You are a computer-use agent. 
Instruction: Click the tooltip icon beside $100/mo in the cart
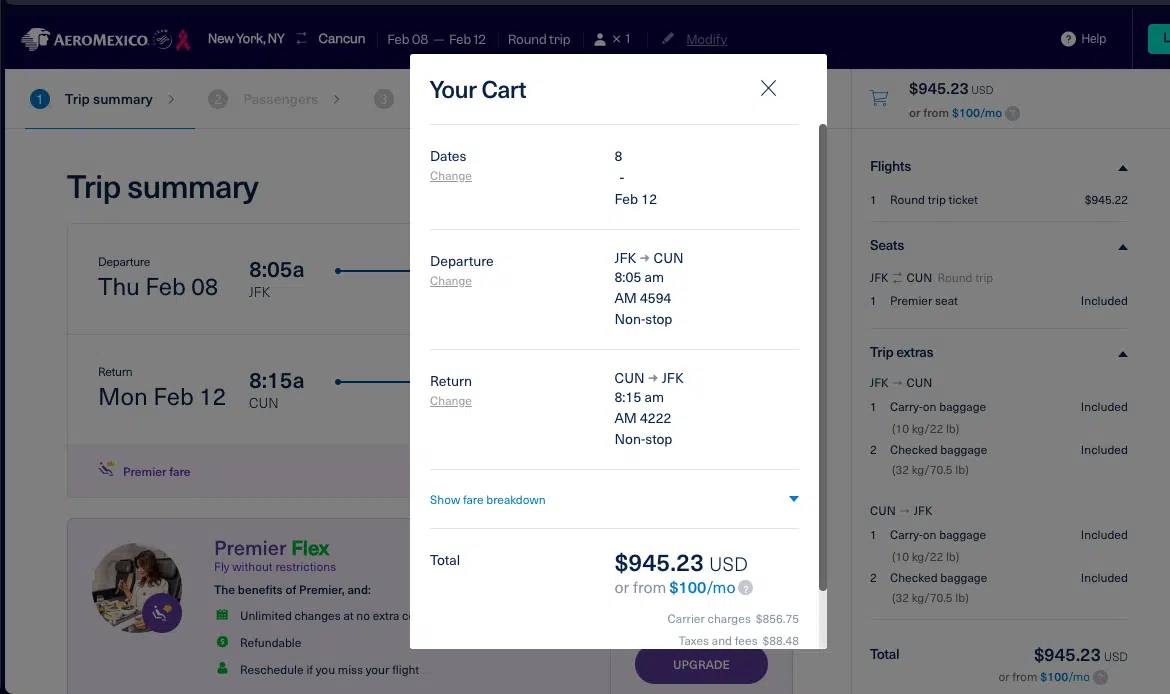744,588
